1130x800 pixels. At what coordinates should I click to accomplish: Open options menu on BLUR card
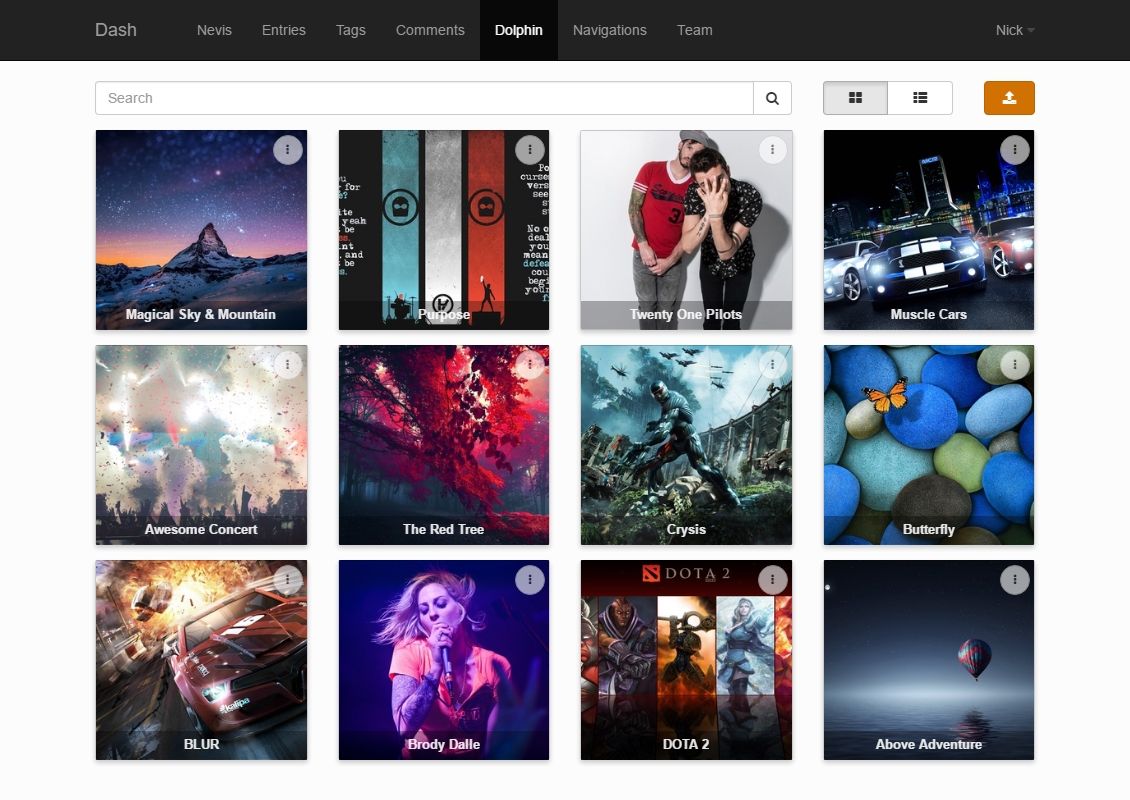[x=288, y=579]
